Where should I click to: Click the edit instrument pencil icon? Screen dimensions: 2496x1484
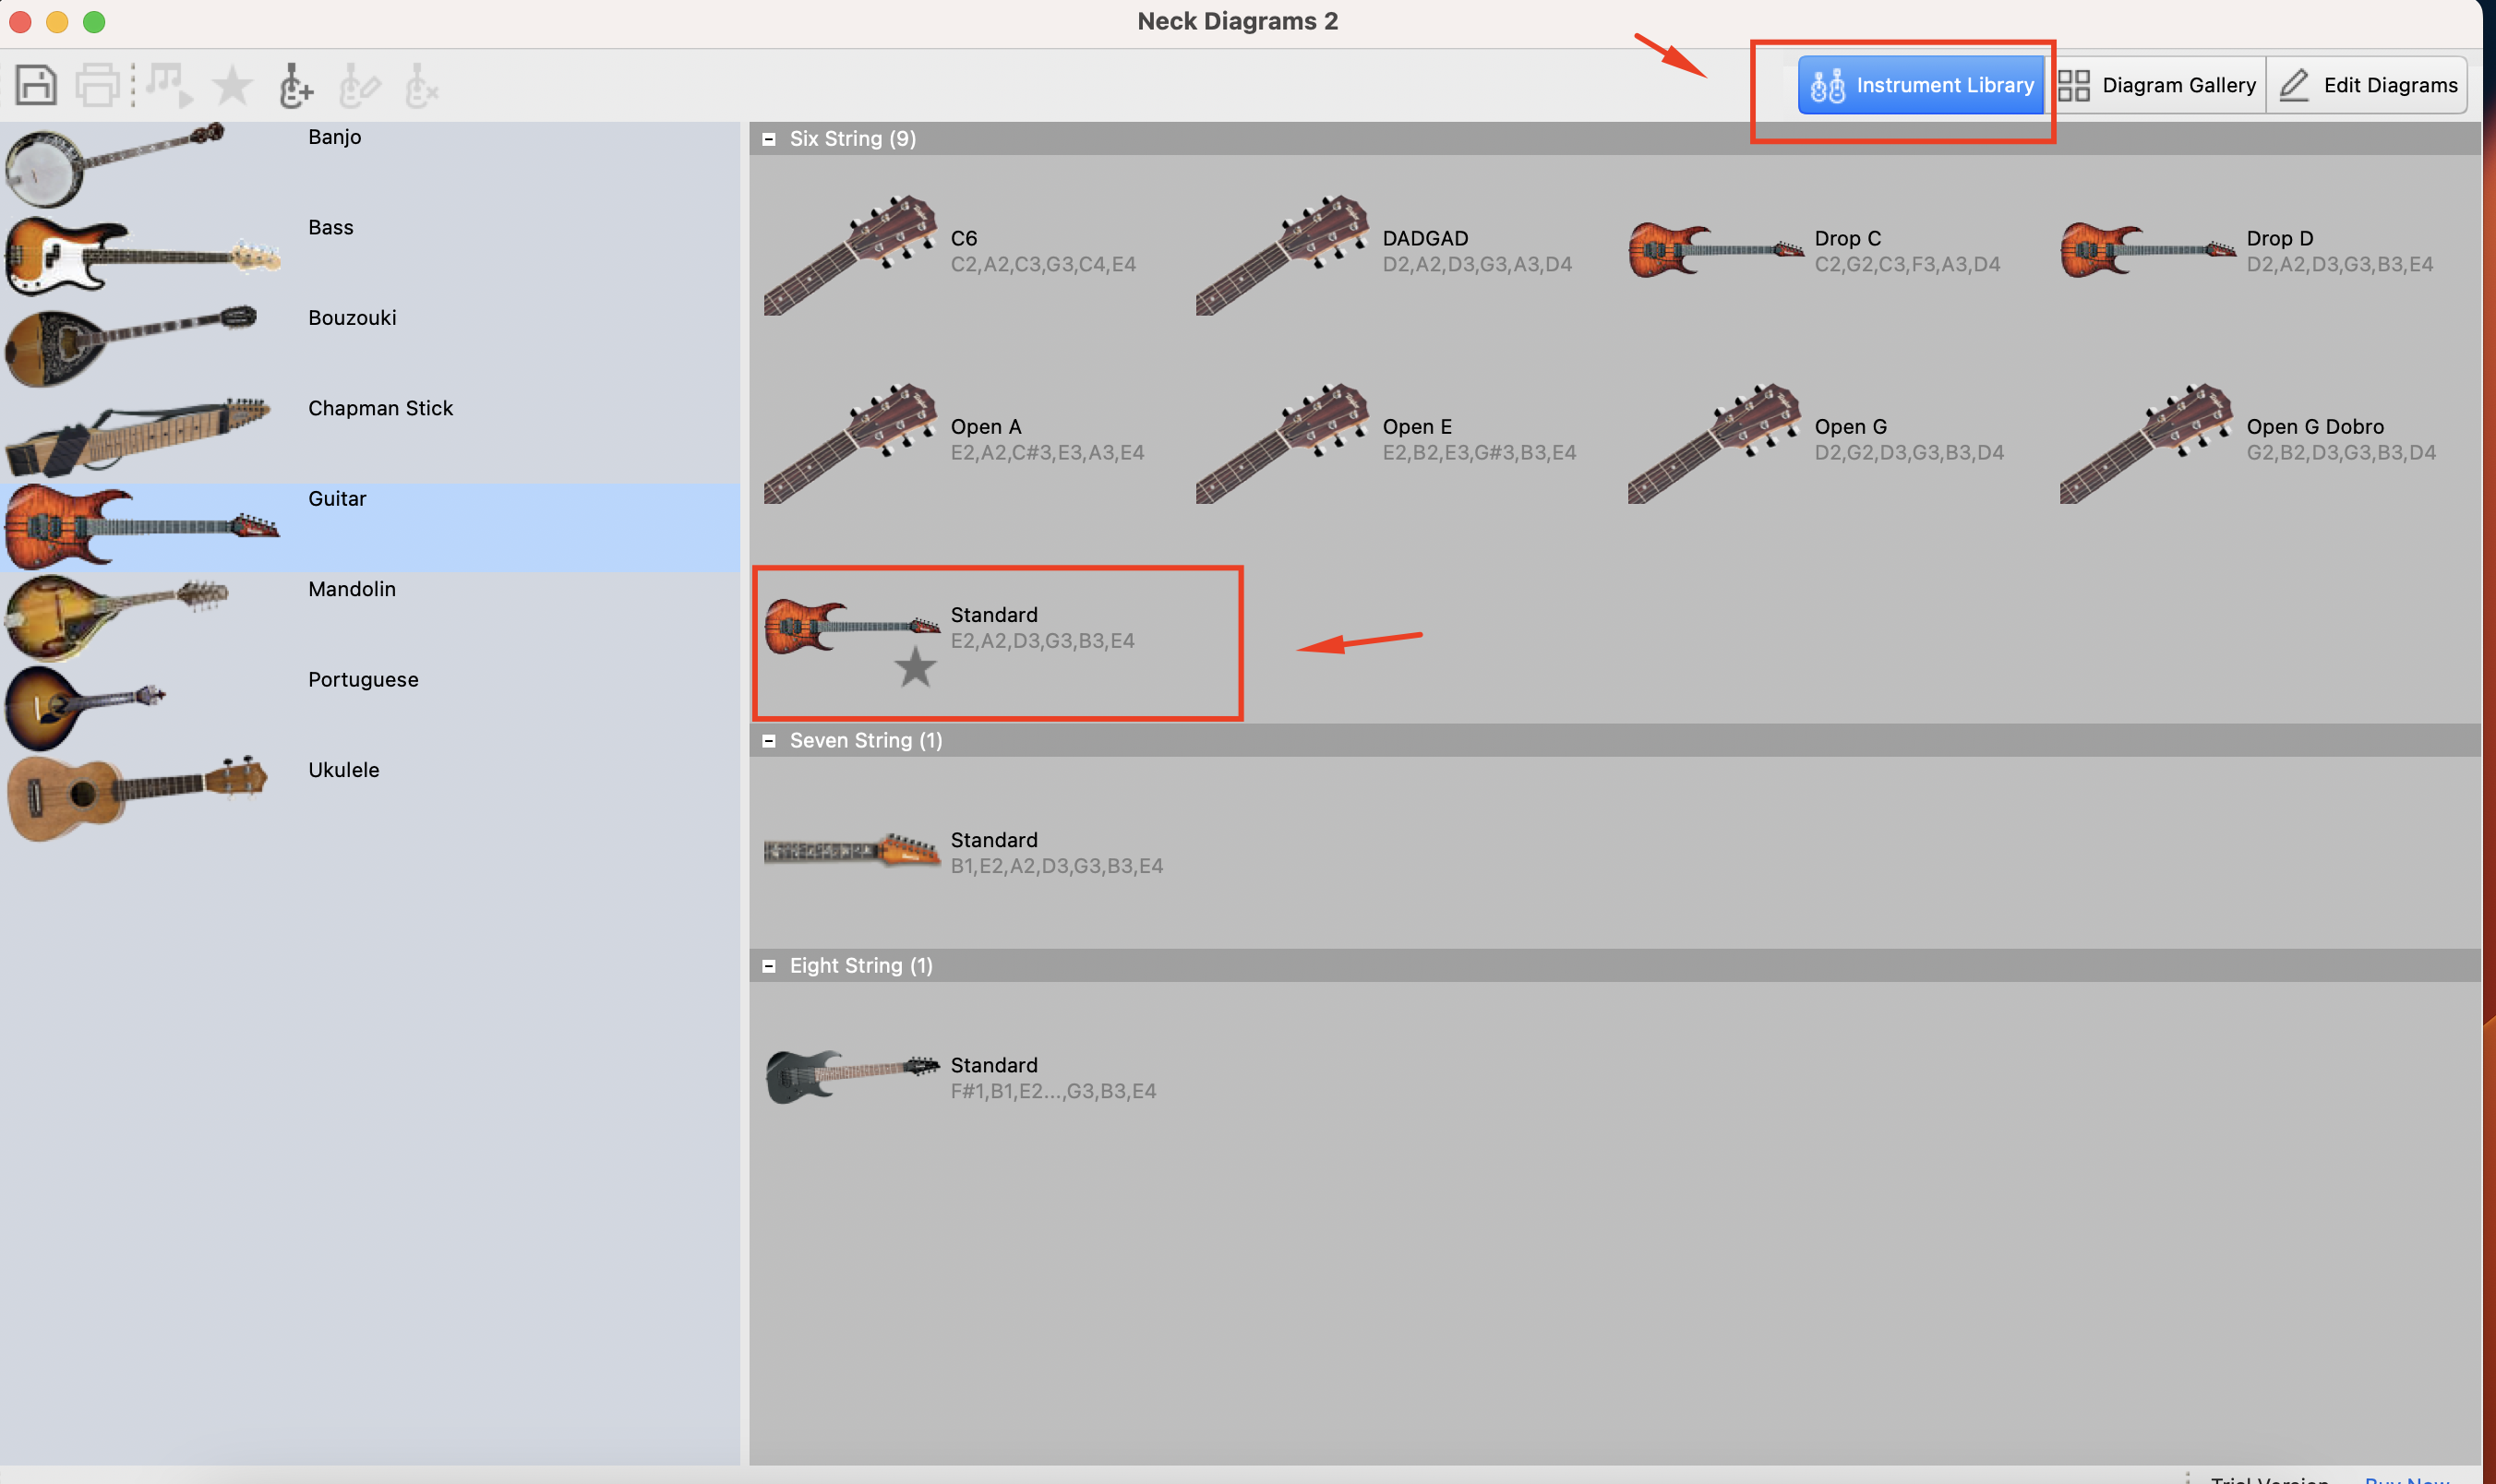tap(359, 85)
